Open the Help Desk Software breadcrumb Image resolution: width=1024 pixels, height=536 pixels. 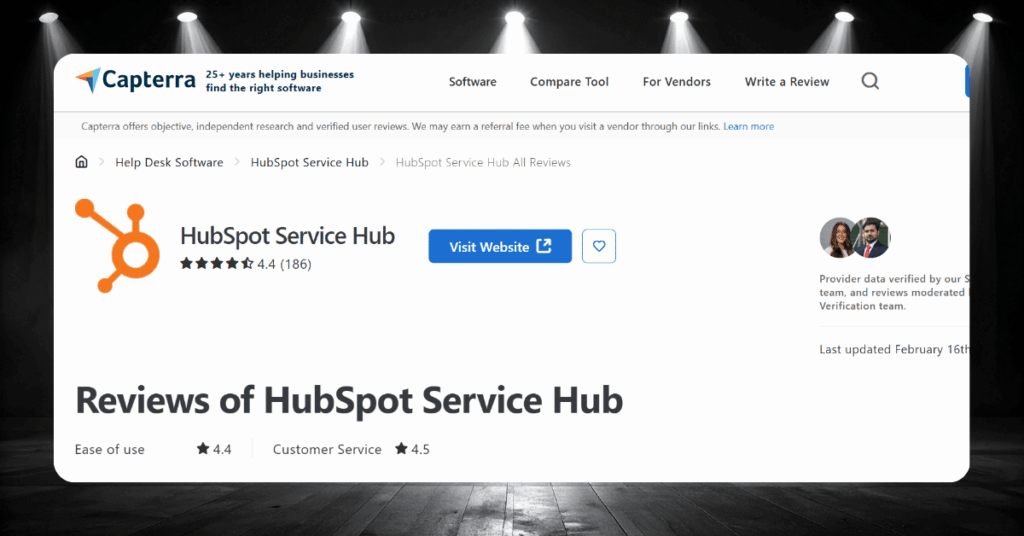click(169, 163)
